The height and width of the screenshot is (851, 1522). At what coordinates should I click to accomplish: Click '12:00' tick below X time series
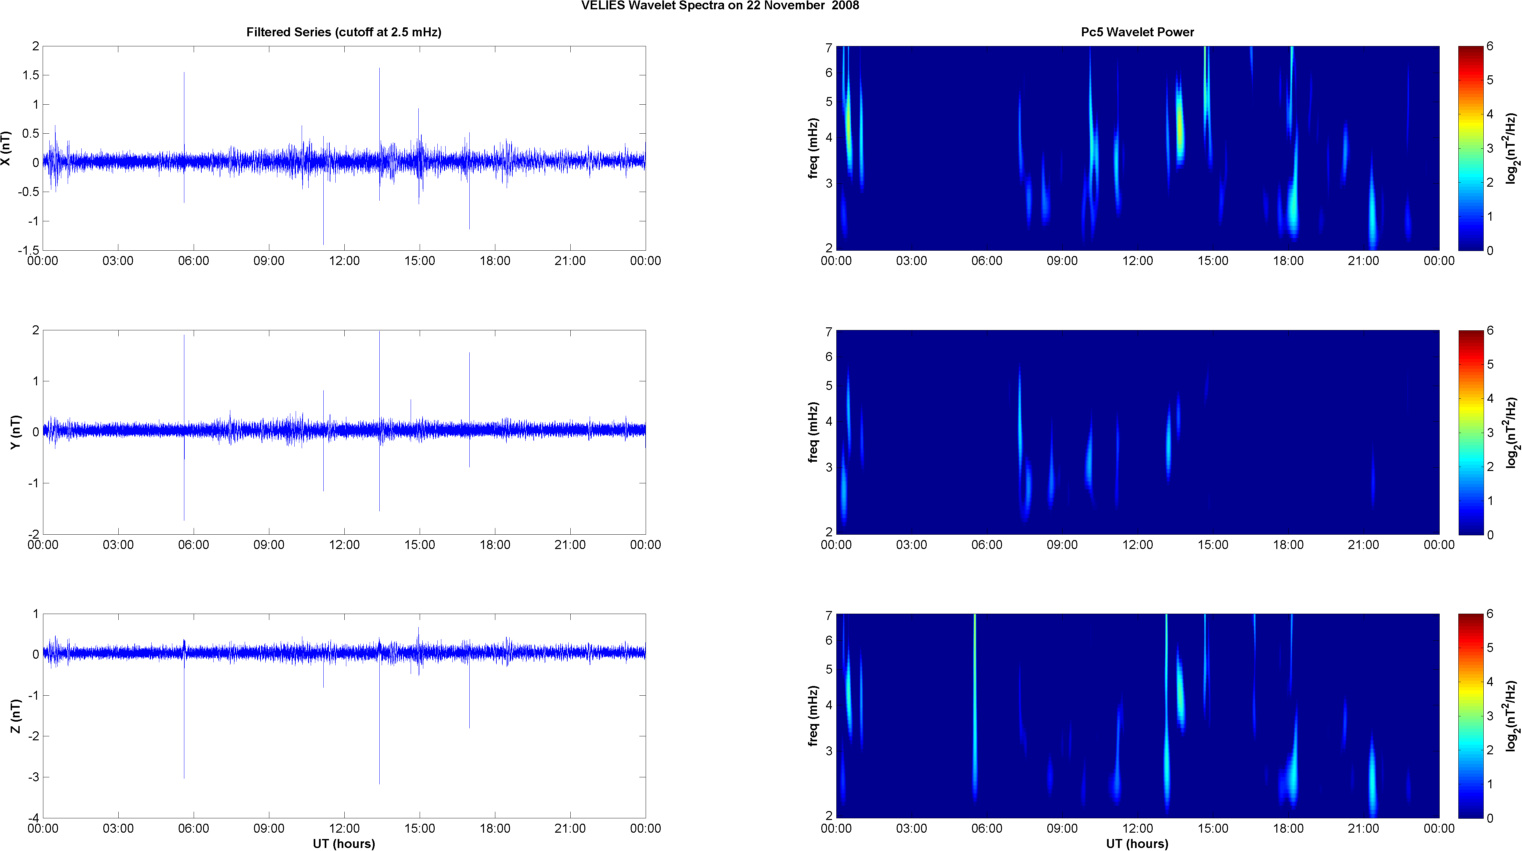pyautogui.click(x=344, y=261)
